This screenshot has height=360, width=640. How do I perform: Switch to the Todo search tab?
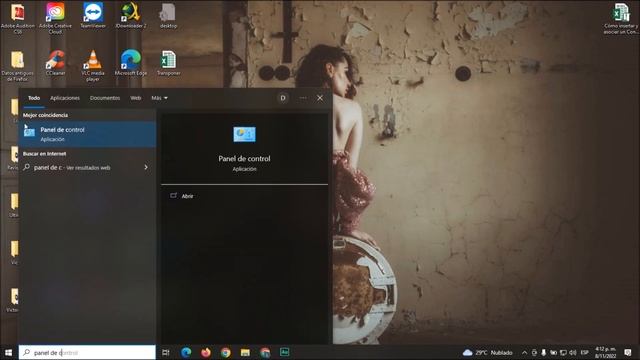[34, 98]
